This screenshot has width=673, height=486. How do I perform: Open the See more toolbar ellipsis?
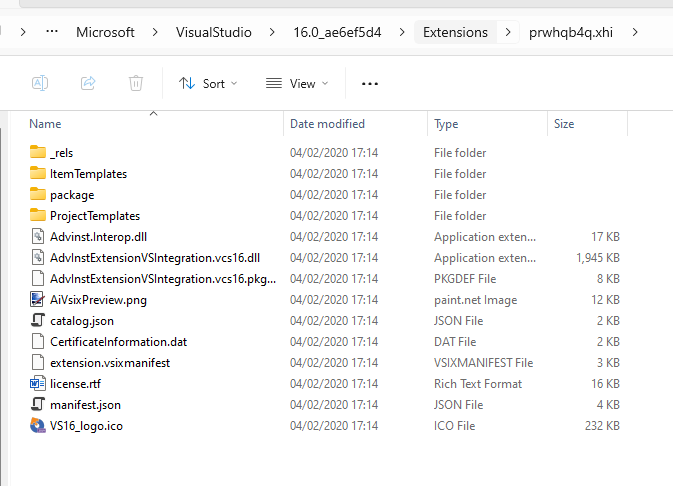click(x=370, y=84)
